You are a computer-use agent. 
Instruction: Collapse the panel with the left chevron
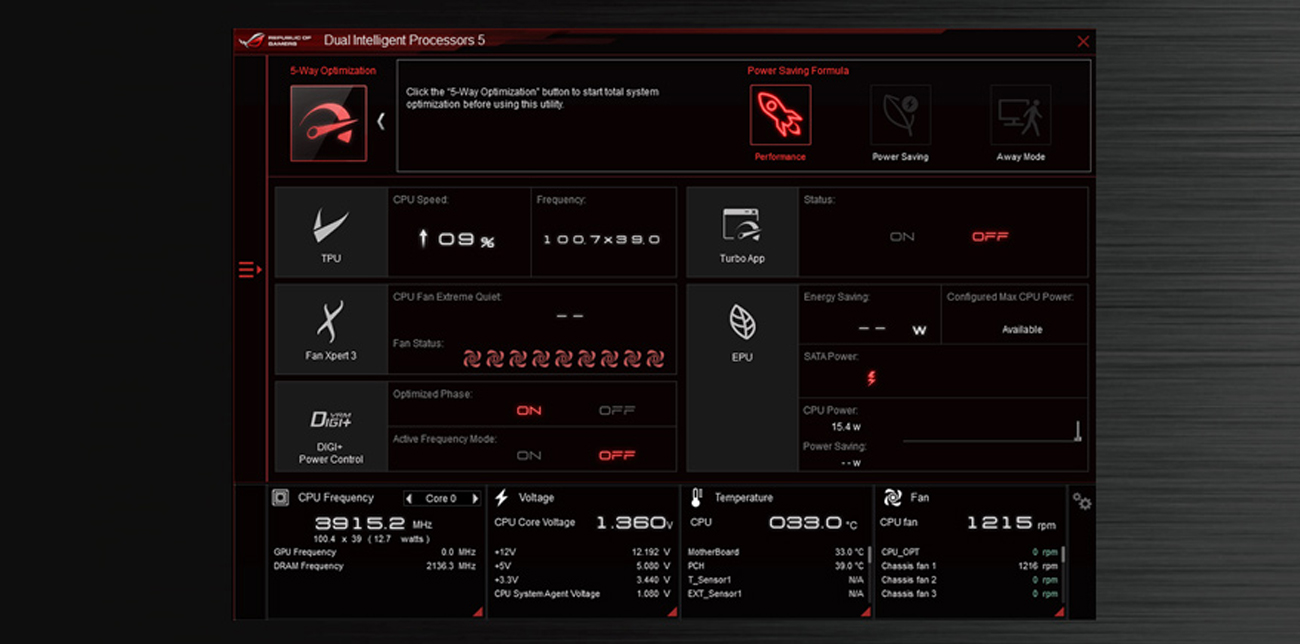(x=381, y=121)
